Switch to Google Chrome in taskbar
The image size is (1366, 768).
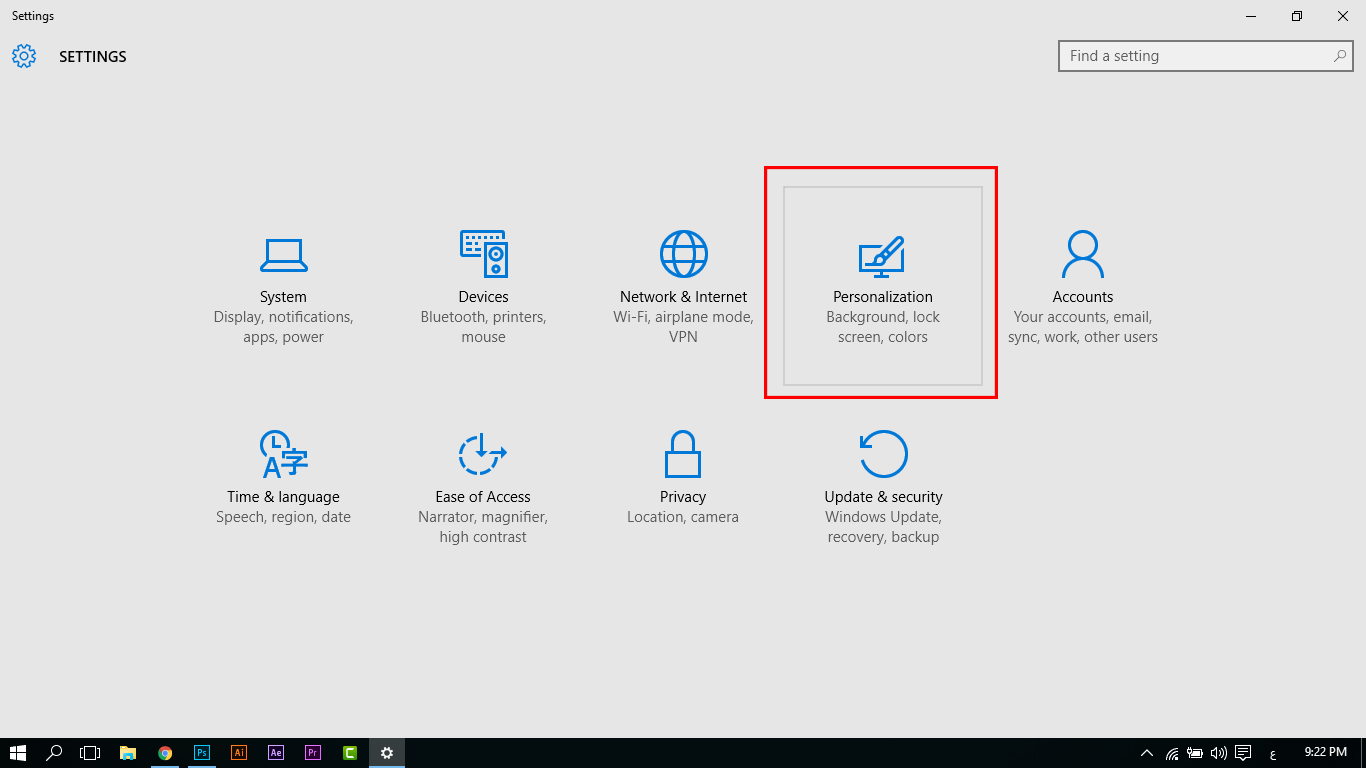pyautogui.click(x=165, y=753)
